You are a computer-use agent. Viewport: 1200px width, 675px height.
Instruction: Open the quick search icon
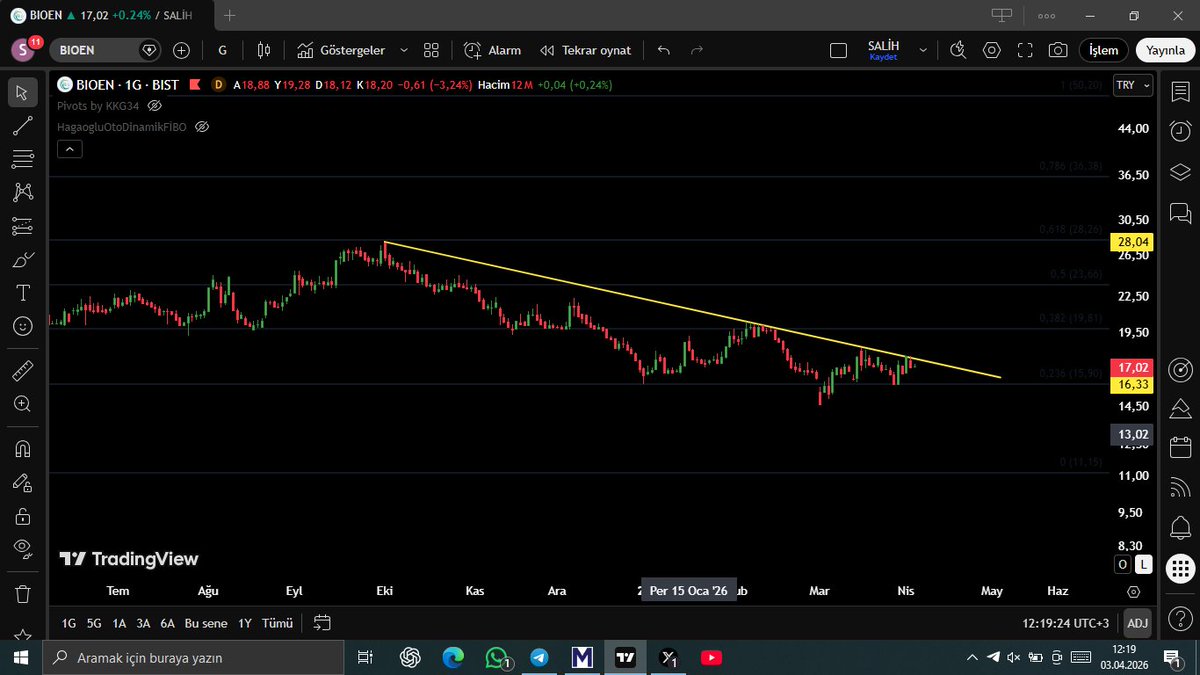(958, 50)
